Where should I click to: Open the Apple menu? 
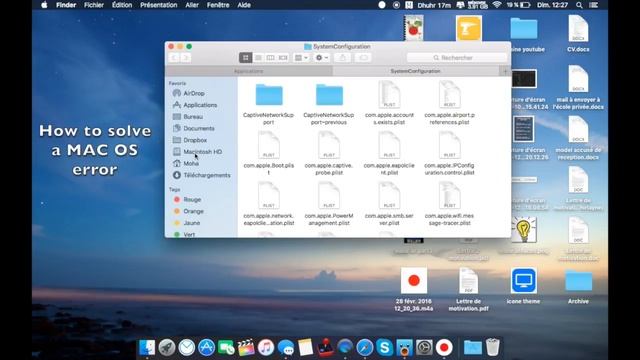[44, 5]
